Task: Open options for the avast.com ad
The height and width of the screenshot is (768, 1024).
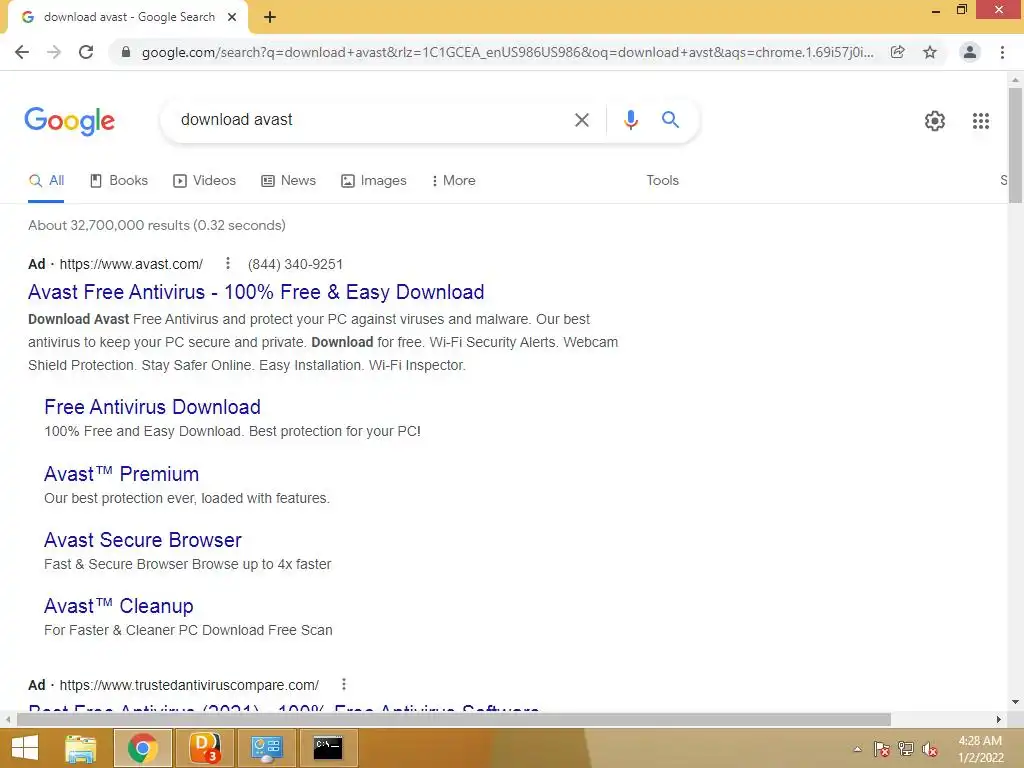Action: tap(227, 263)
